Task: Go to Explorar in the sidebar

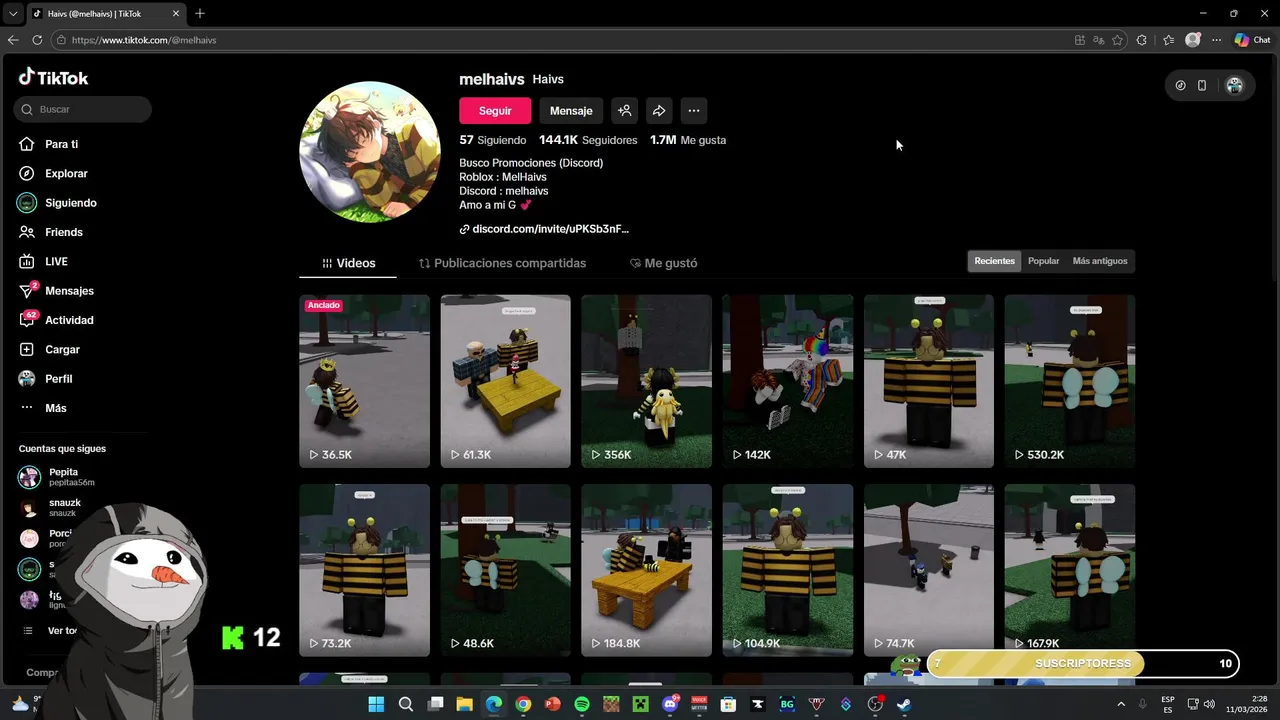Action: pyautogui.click(x=53, y=173)
